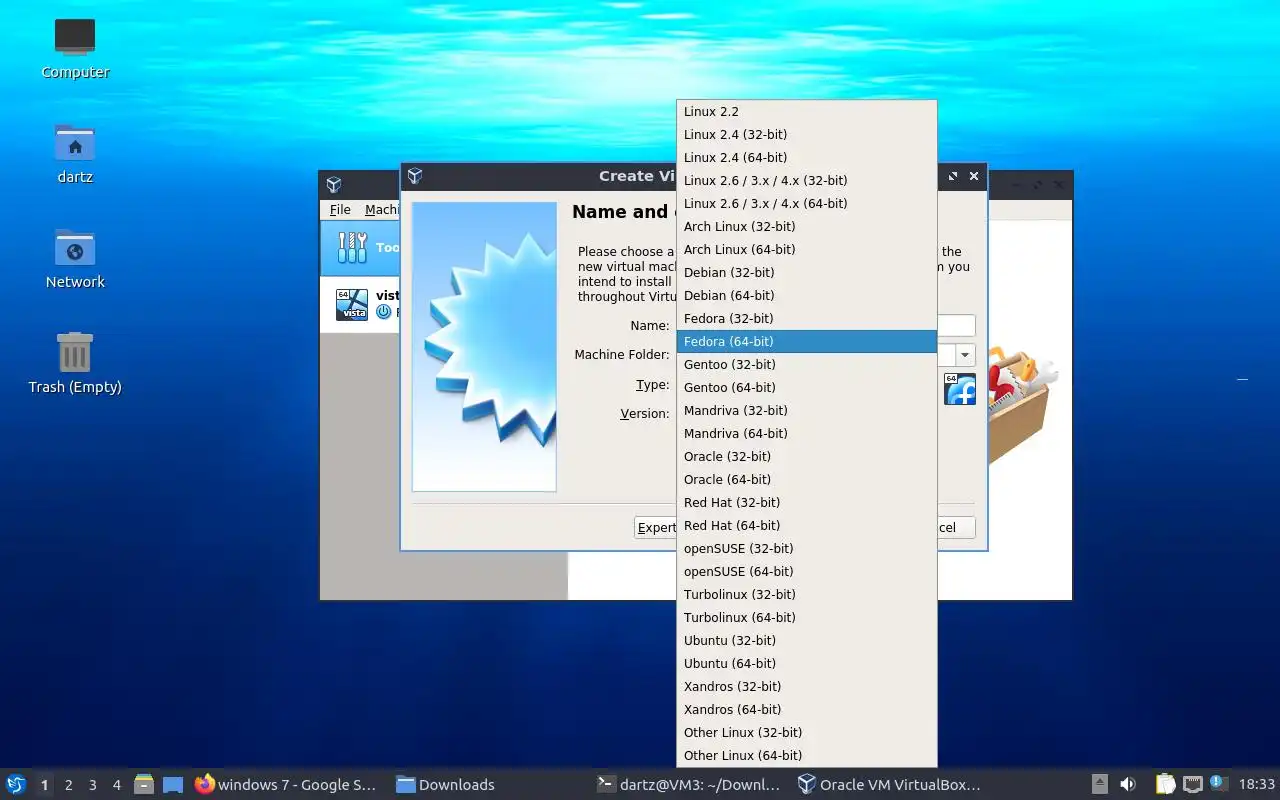This screenshot has width=1280, height=800.
Task: Open the clipboard tray icon
Action: pos(1165,785)
